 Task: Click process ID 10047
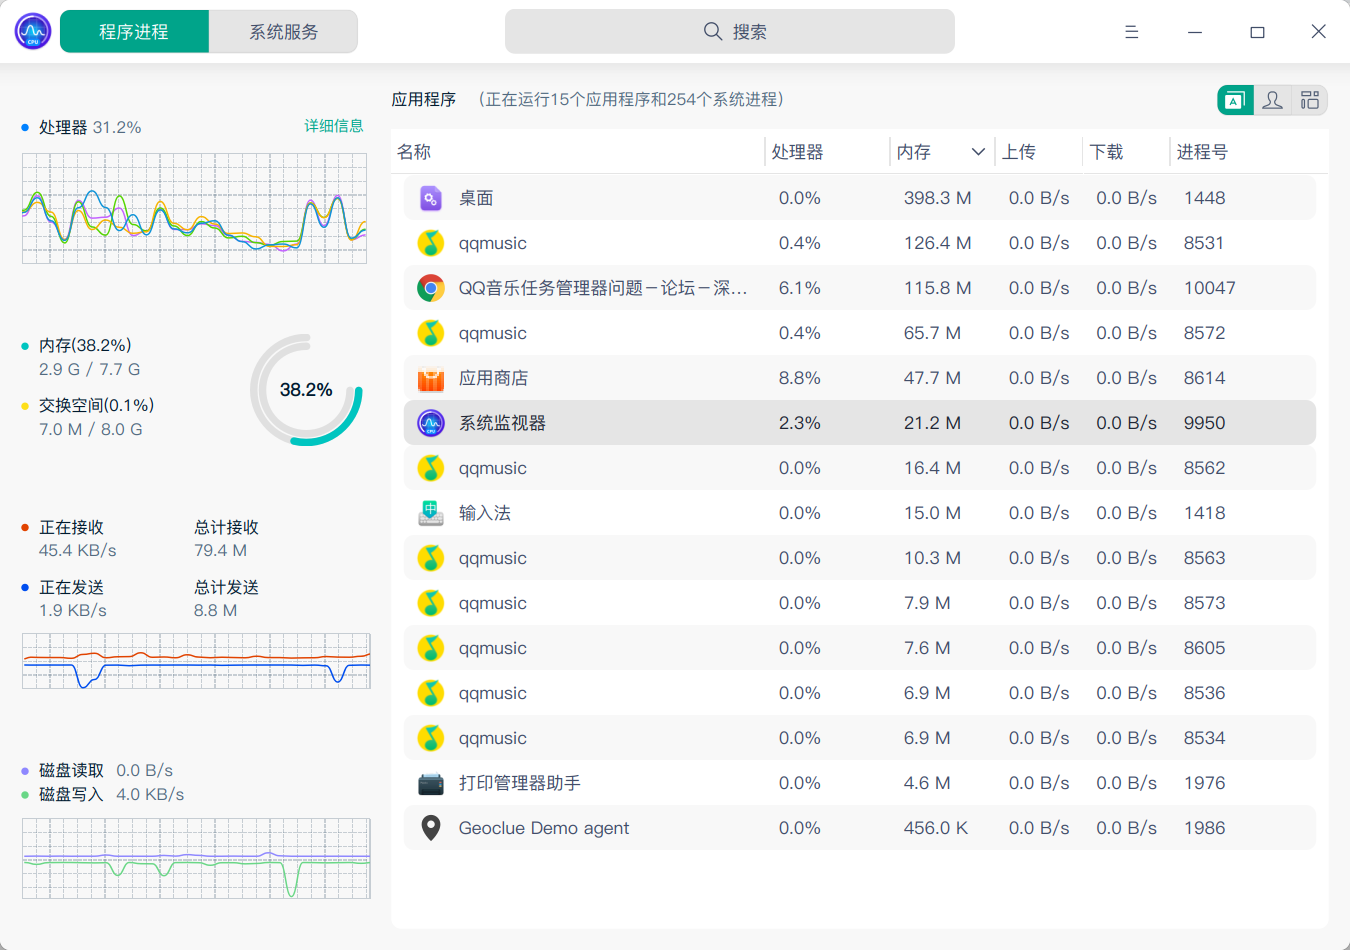[1210, 288]
